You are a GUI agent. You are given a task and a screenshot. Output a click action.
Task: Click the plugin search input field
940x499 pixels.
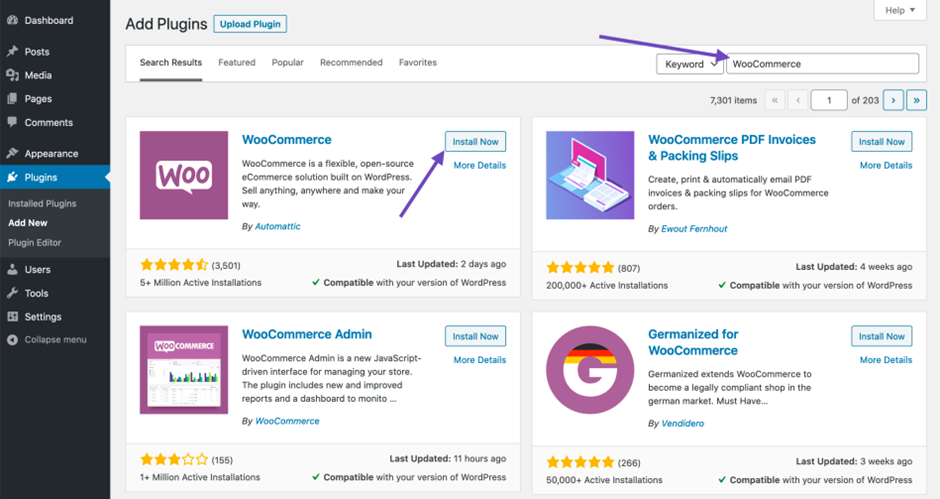(x=822, y=64)
